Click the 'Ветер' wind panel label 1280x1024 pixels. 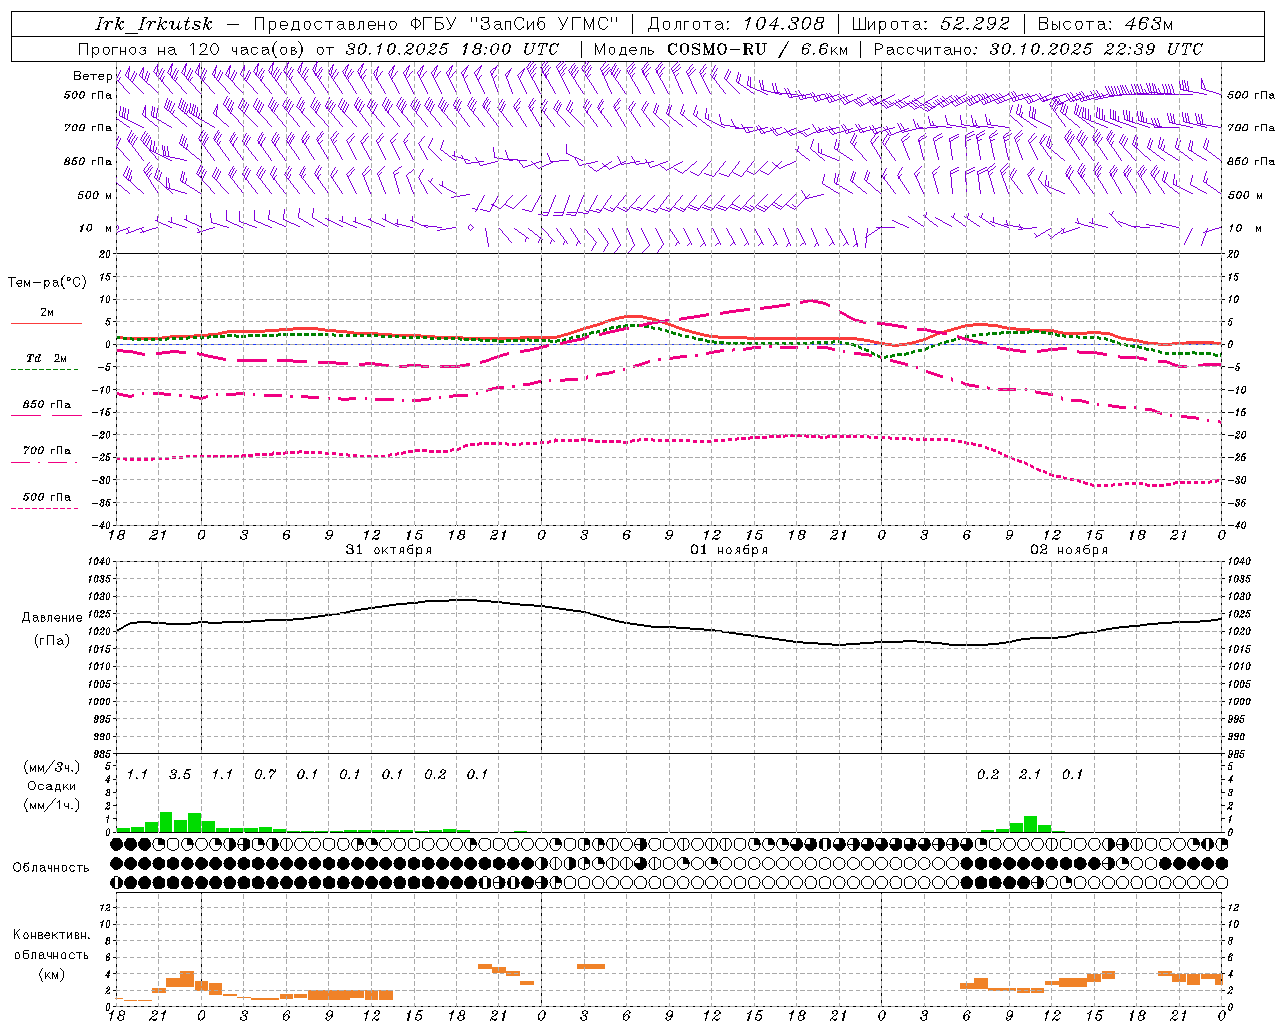(92, 76)
